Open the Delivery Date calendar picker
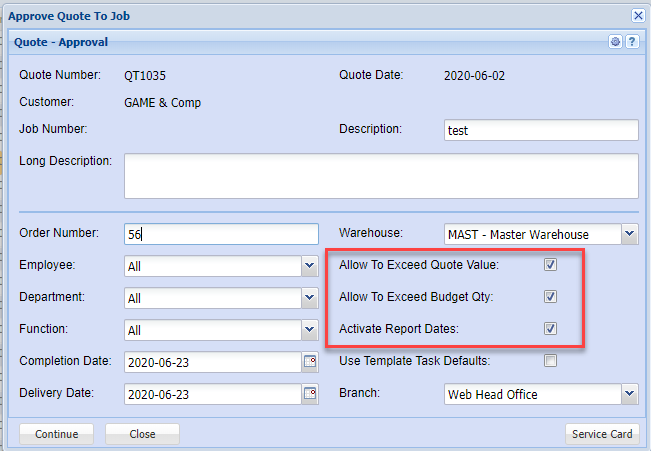The height and width of the screenshot is (451, 651). (310, 393)
